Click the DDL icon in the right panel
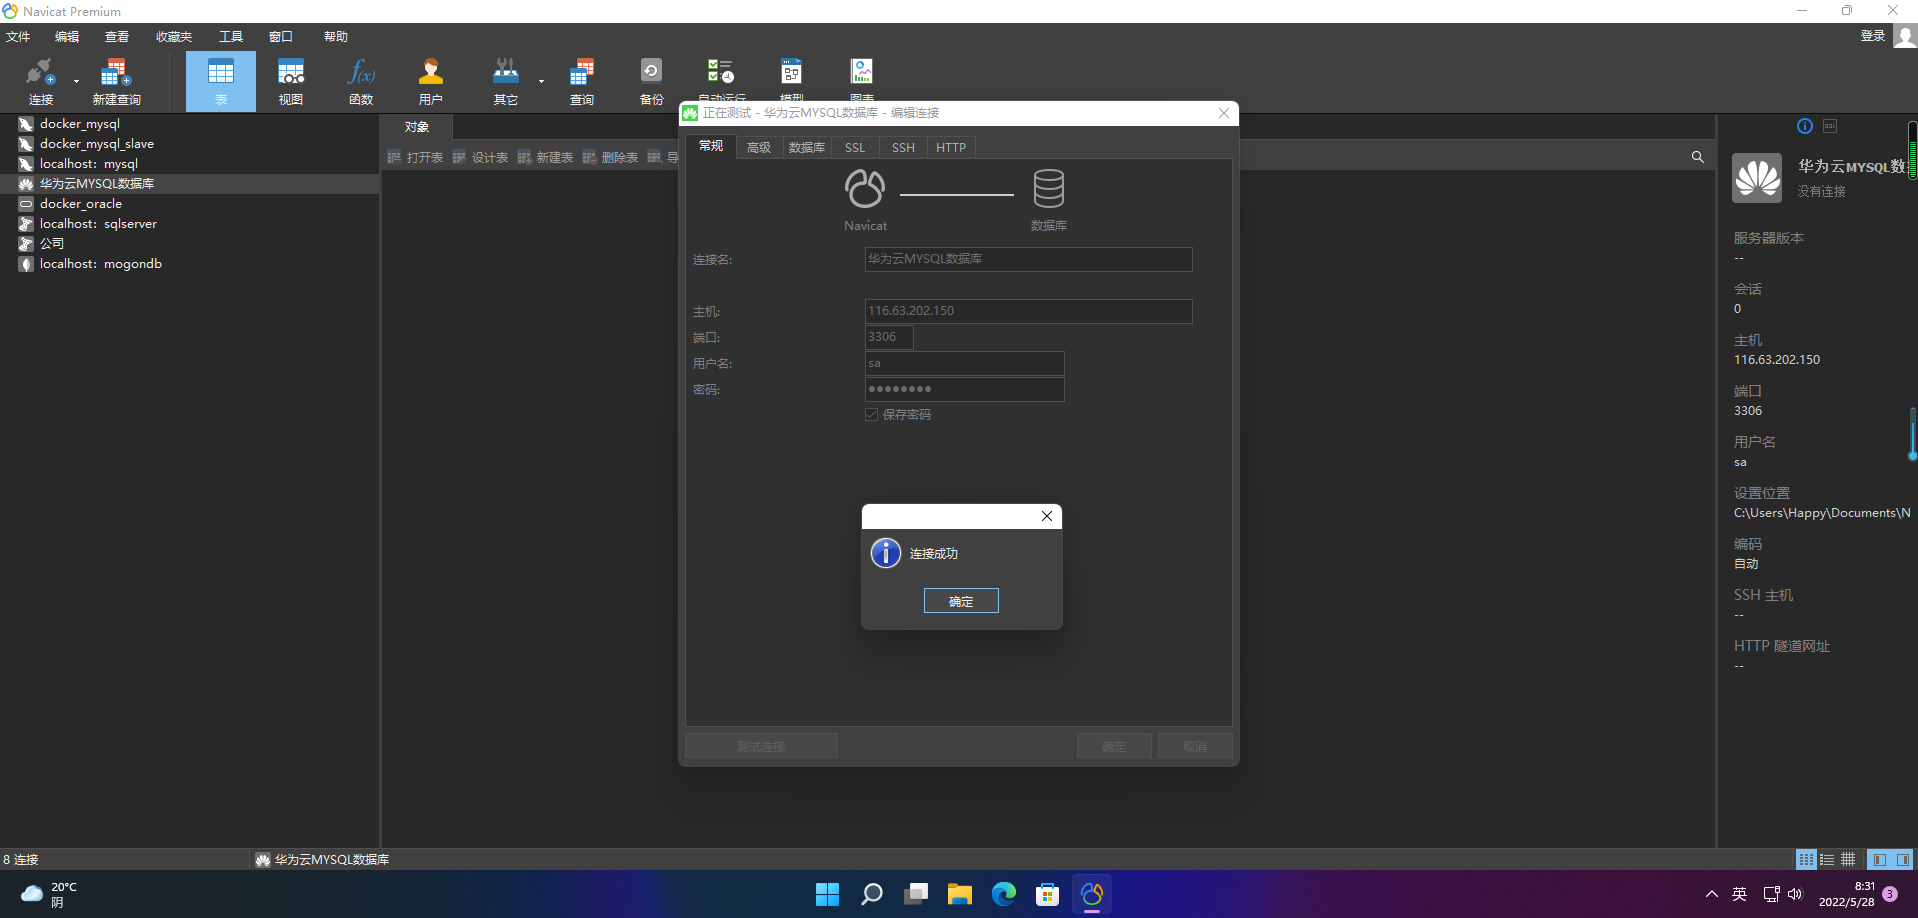This screenshot has width=1918, height=918. pos(1830,126)
